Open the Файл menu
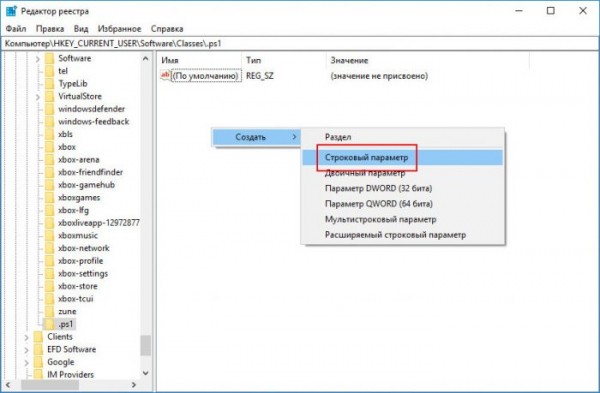The height and width of the screenshot is (393, 600). click(16, 29)
